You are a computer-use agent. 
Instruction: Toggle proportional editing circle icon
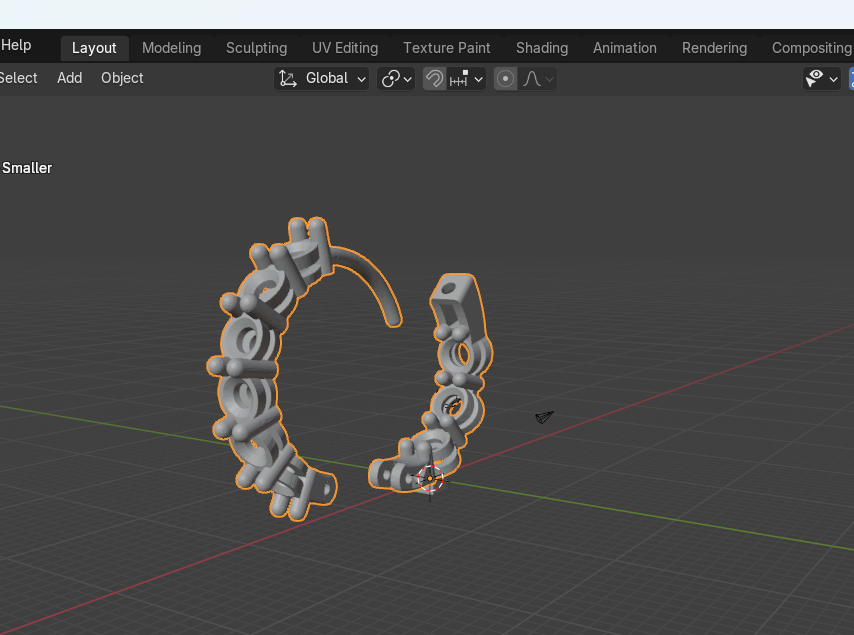click(x=506, y=78)
